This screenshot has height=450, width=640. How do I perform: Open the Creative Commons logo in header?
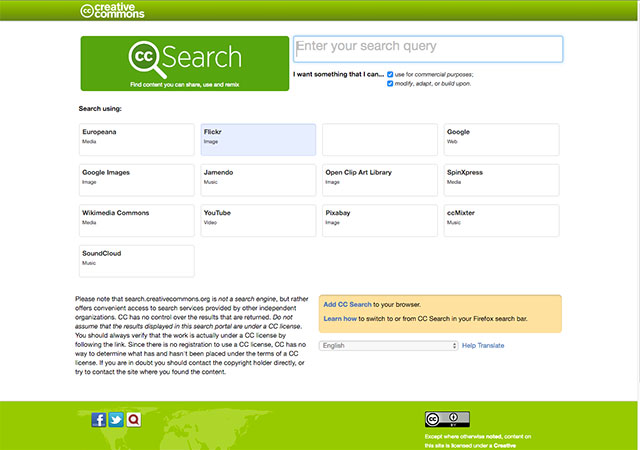pyautogui.click(x=112, y=11)
